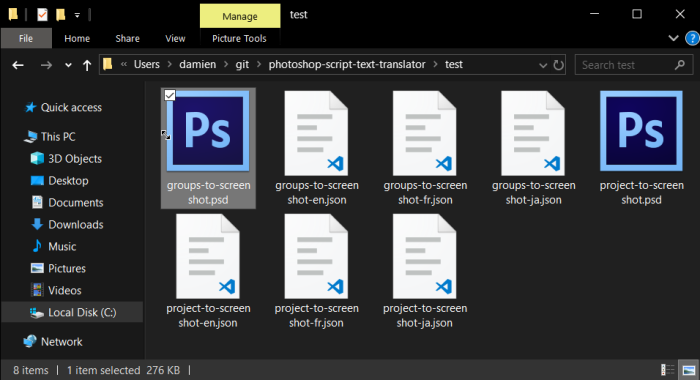The height and width of the screenshot is (380, 700).
Task: Expand subfolders arrow after damien
Action: [226, 64]
